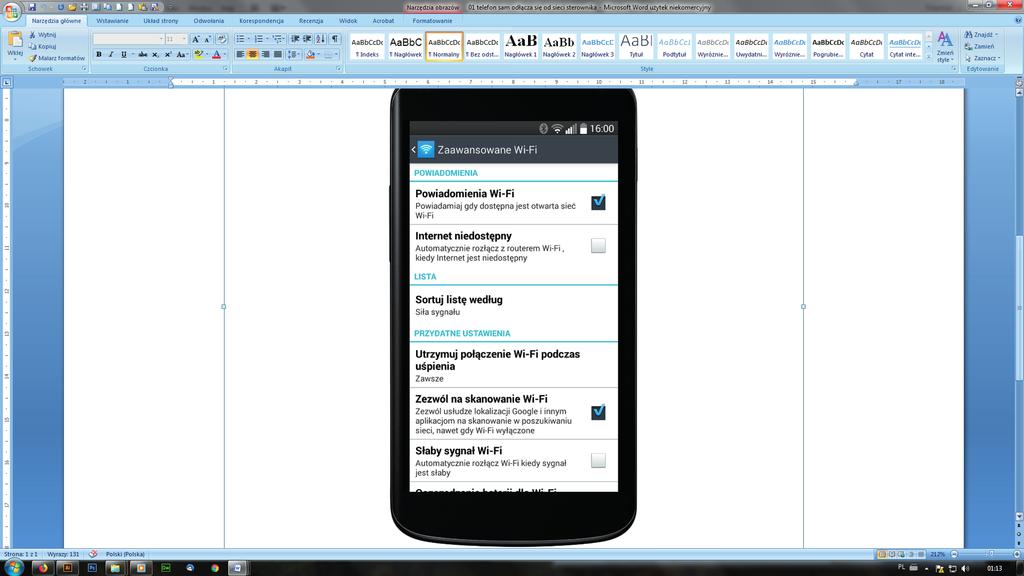This screenshot has height=576, width=1024.
Task: Justify text alignment icon
Action: click(277, 54)
